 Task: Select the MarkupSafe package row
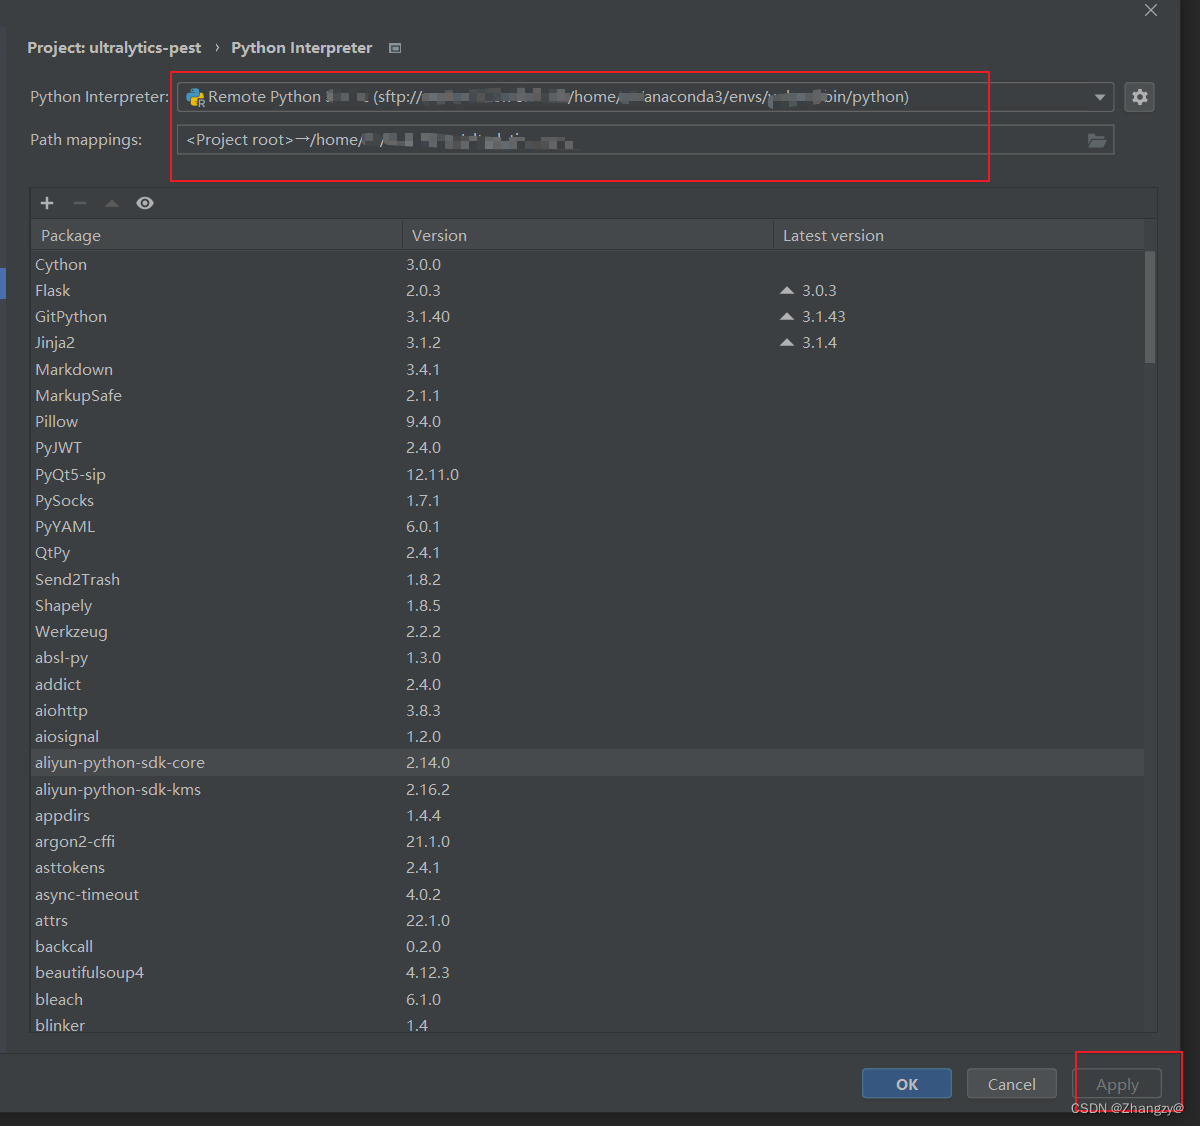[587, 396]
